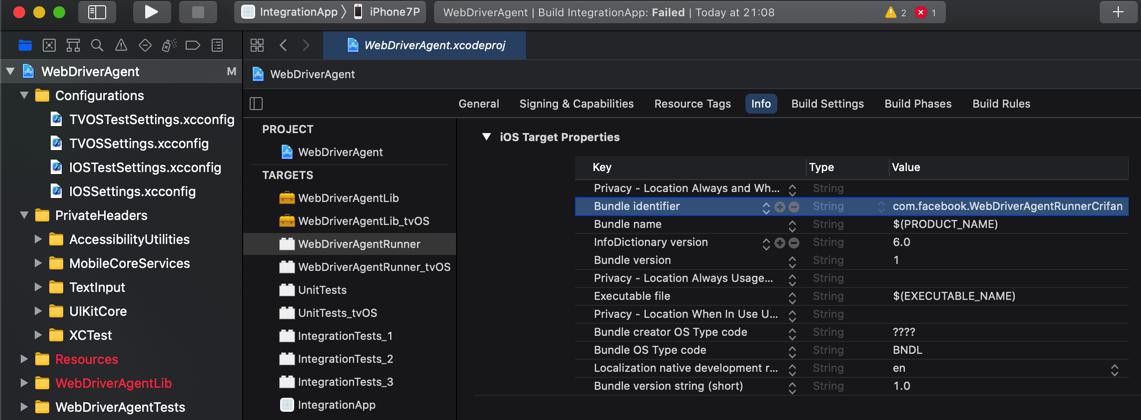Image resolution: width=1141 pixels, height=420 pixels.
Task: Open the key picker for Bundle version
Action: 792,261
